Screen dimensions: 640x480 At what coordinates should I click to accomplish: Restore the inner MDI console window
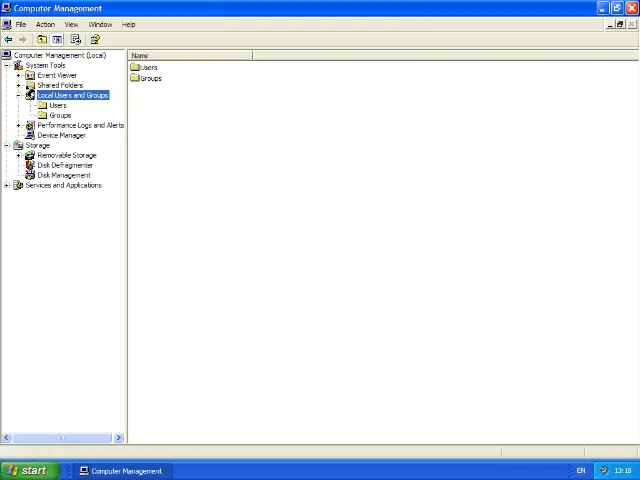620,24
